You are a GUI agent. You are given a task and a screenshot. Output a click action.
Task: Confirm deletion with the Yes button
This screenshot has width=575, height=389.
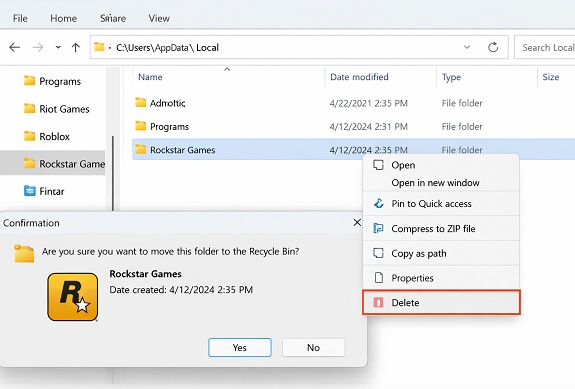pyautogui.click(x=240, y=347)
